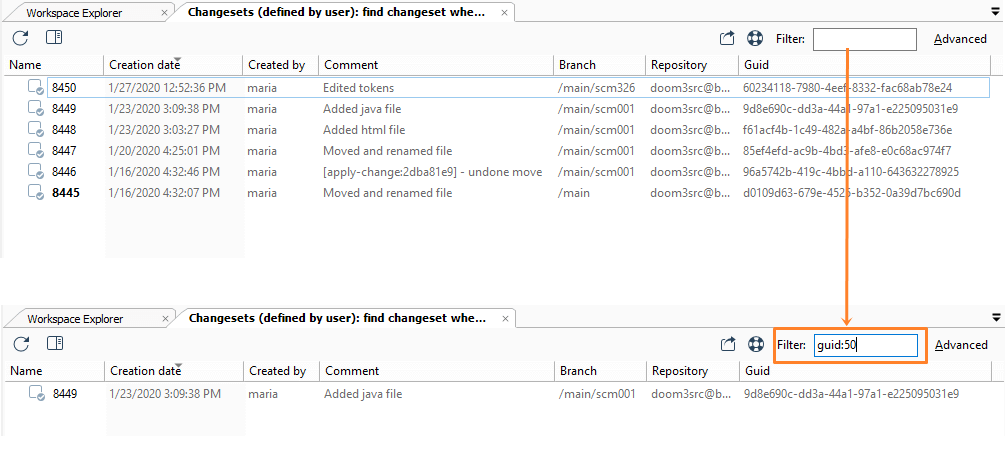Viewport: 1005px width, 456px height.
Task: Click date '1/16/2020 4:32:46 PM'
Action: tap(165, 172)
